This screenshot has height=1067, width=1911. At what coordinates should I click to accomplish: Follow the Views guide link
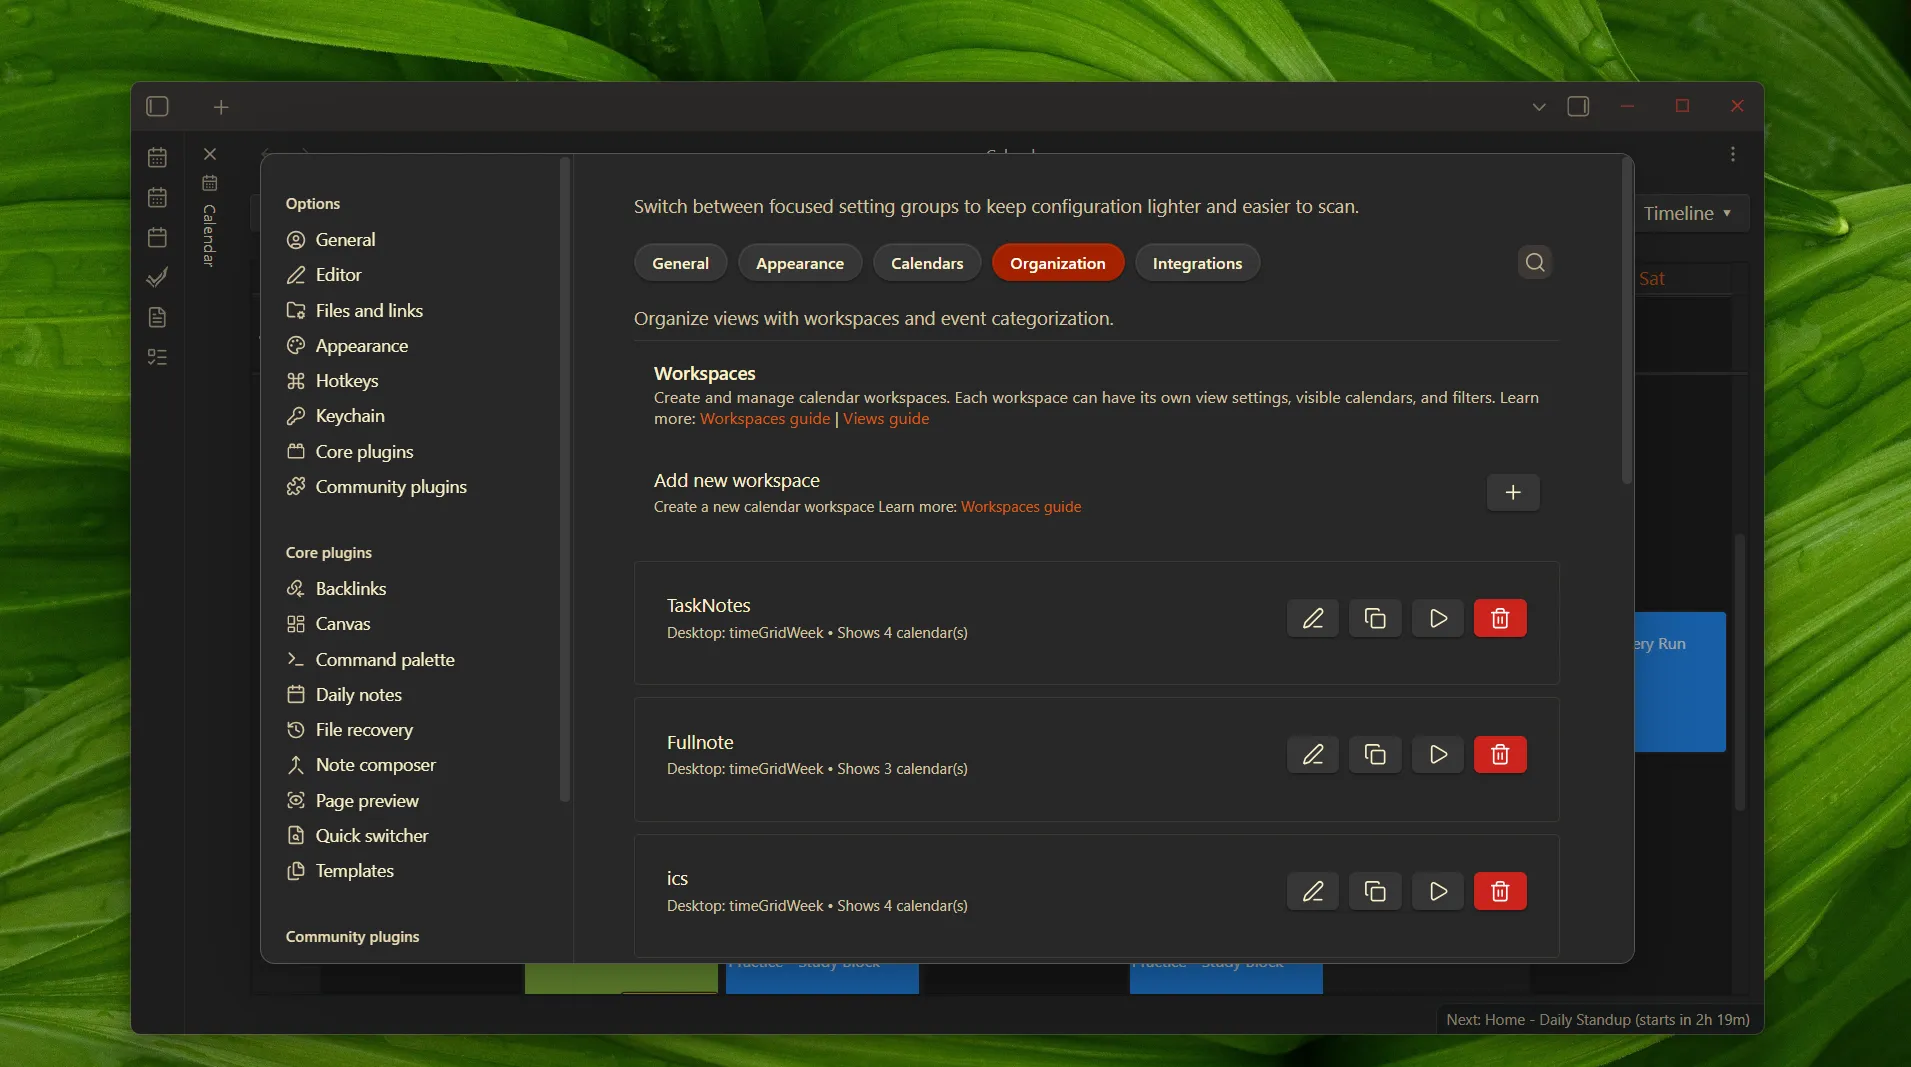[886, 419]
